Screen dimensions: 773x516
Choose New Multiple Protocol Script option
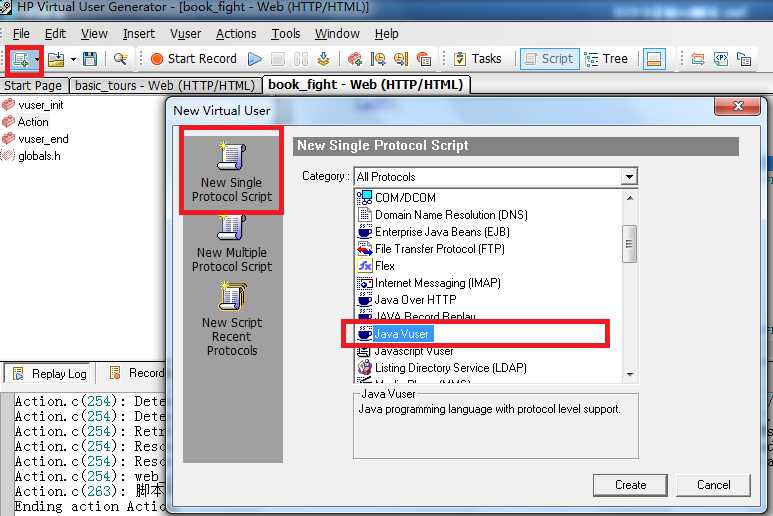232,244
